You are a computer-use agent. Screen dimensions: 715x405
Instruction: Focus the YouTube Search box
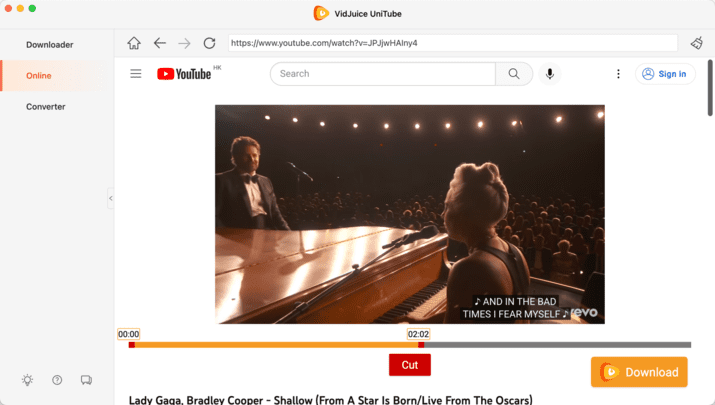pos(383,73)
